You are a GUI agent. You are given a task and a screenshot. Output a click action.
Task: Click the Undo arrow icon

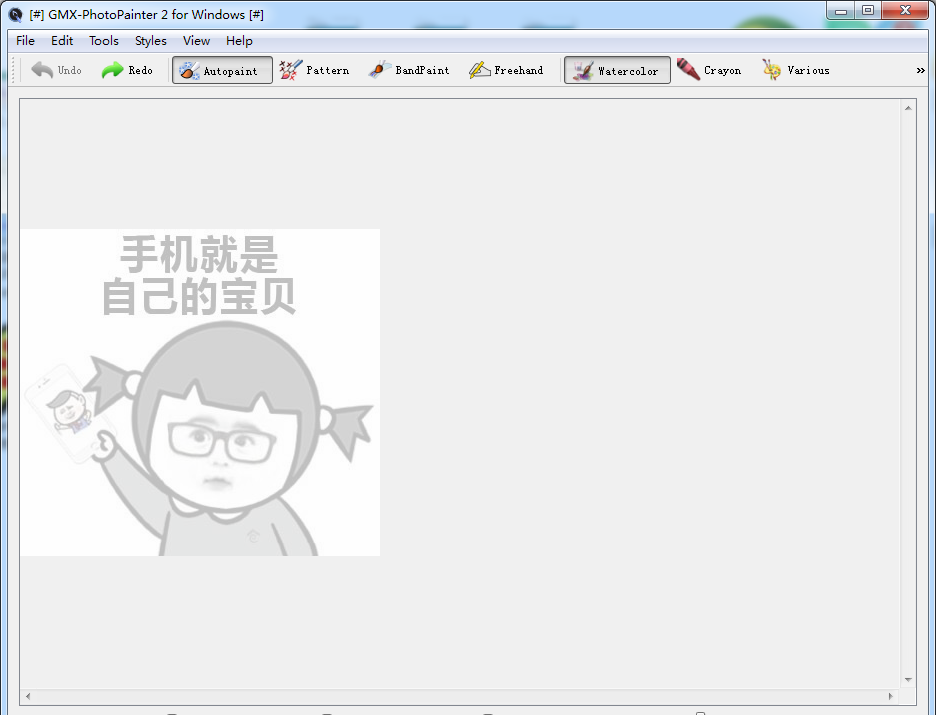click(42, 70)
